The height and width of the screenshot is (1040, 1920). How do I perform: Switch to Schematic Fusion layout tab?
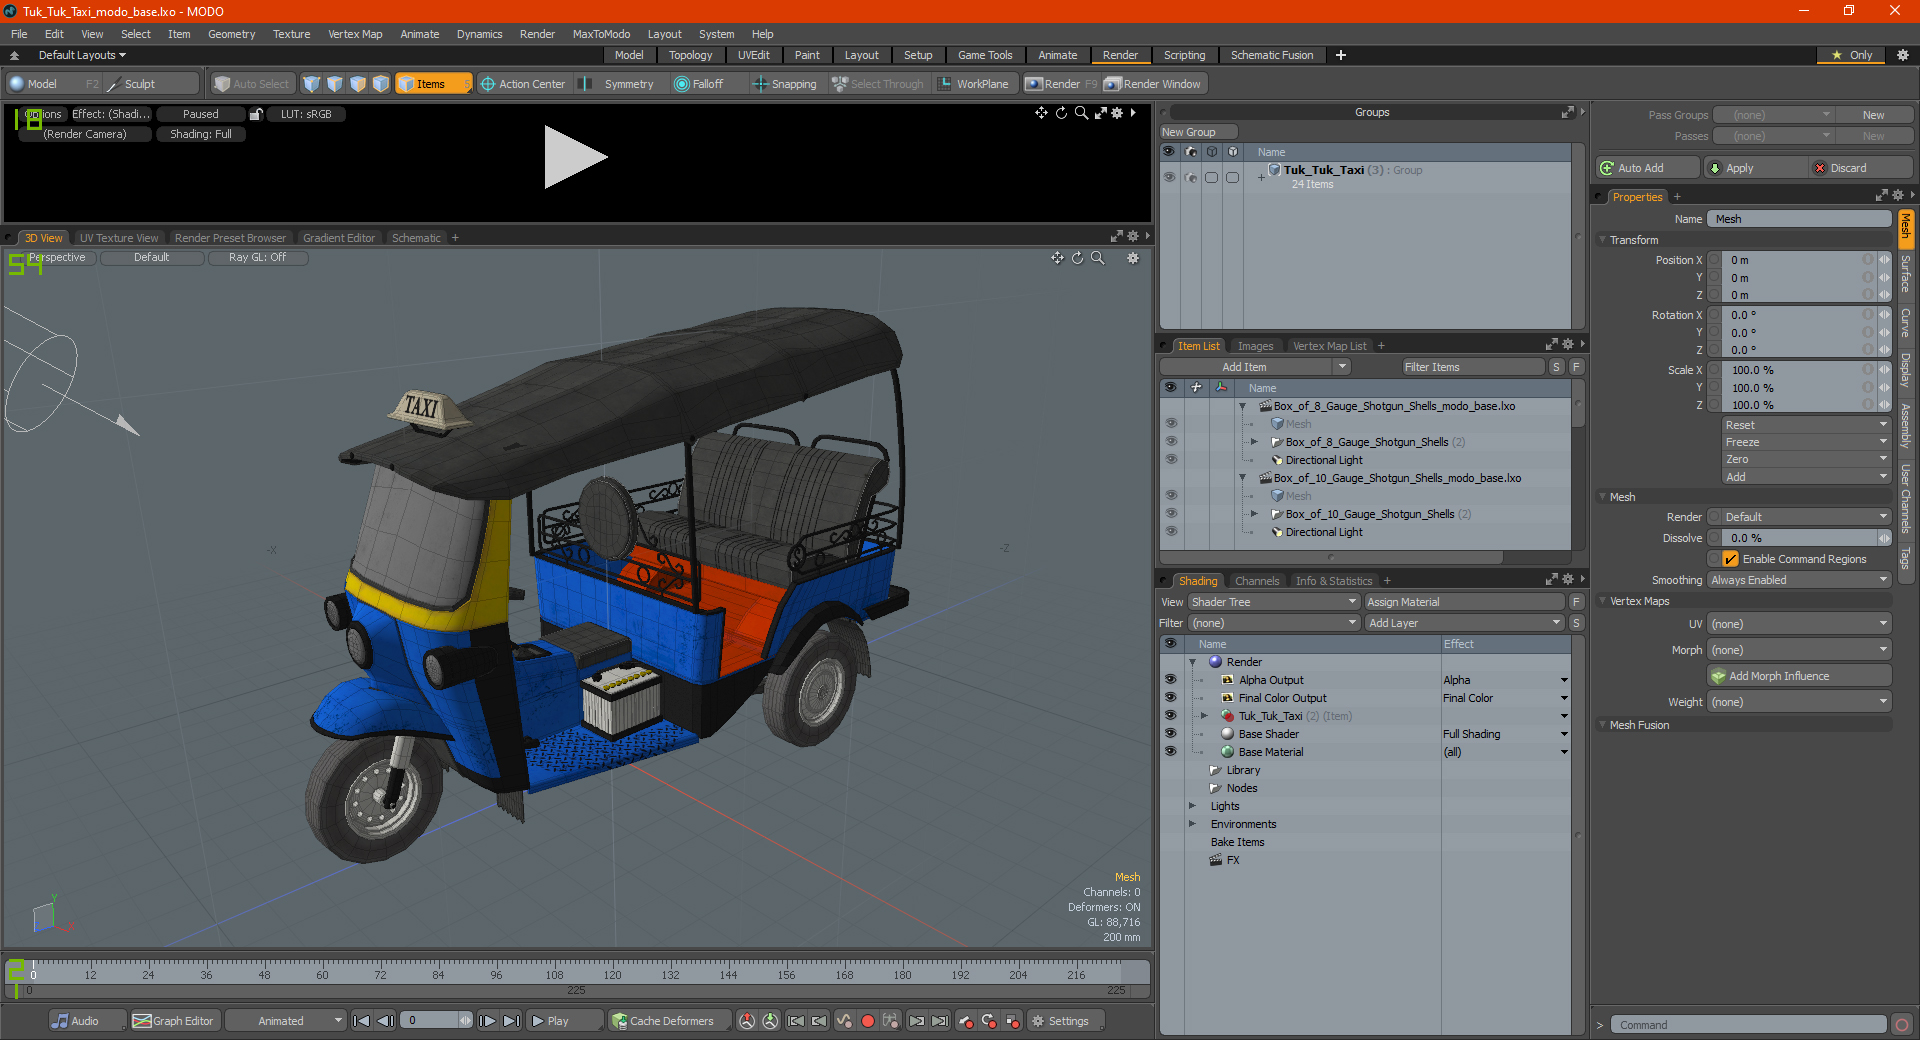click(x=1272, y=55)
